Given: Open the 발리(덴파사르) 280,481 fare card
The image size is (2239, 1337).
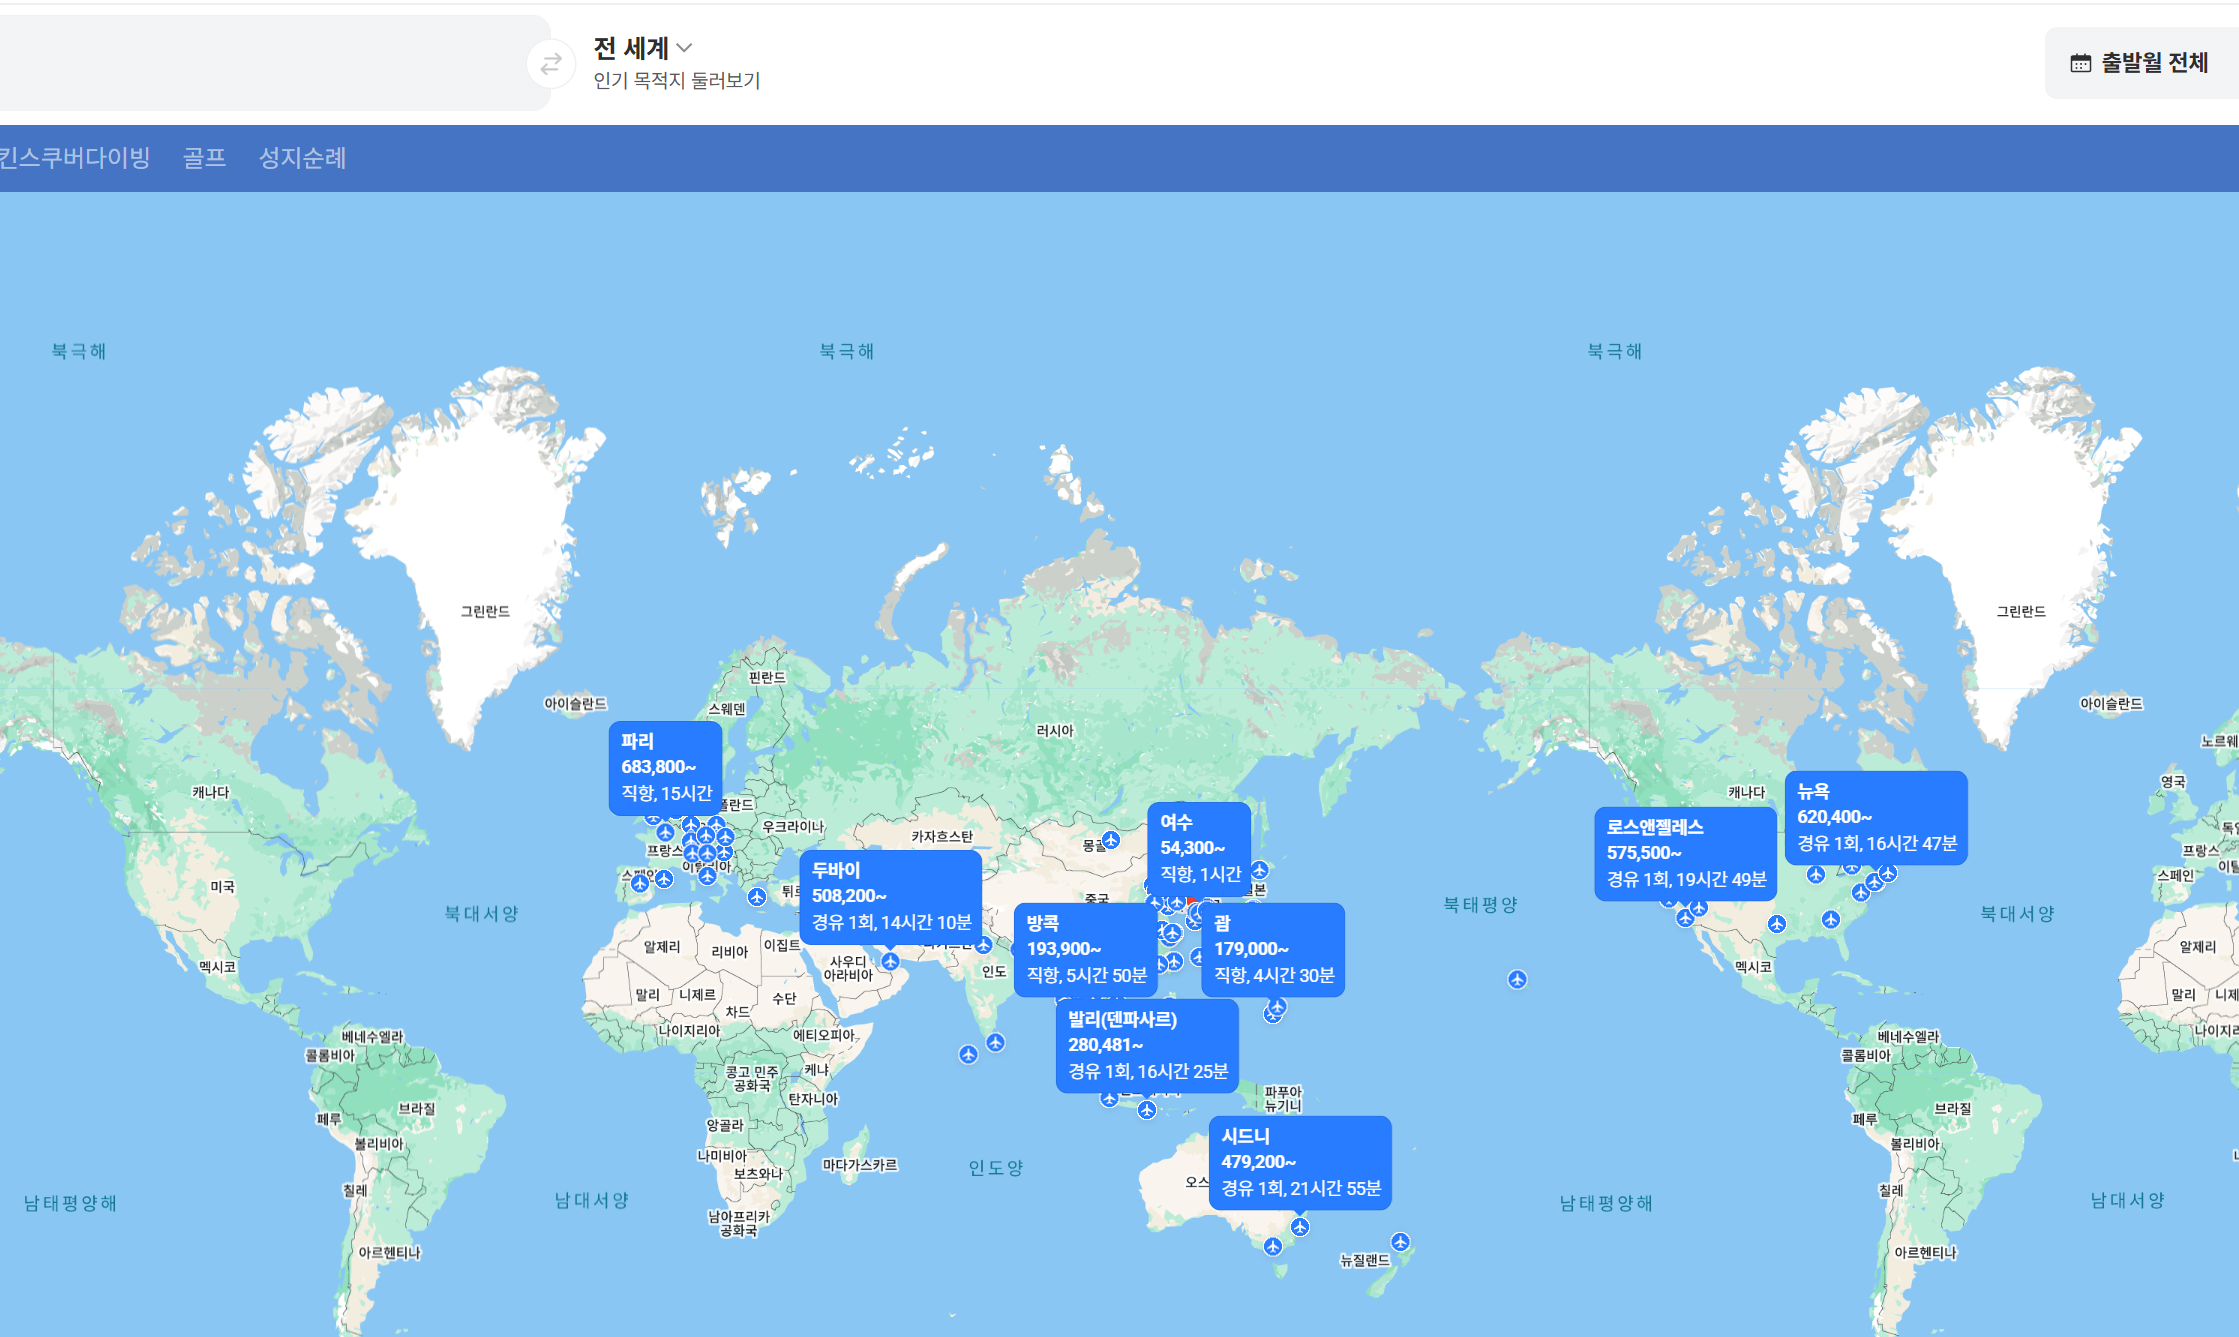Looking at the screenshot, I should pyautogui.click(x=1146, y=1045).
